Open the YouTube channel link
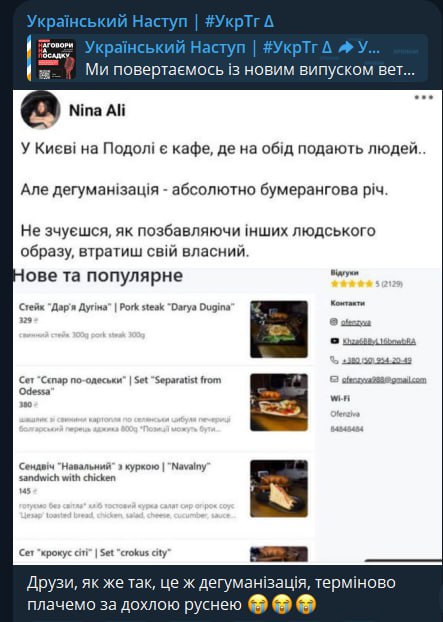This screenshot has height=622, width=443. [x=379, y=341]
